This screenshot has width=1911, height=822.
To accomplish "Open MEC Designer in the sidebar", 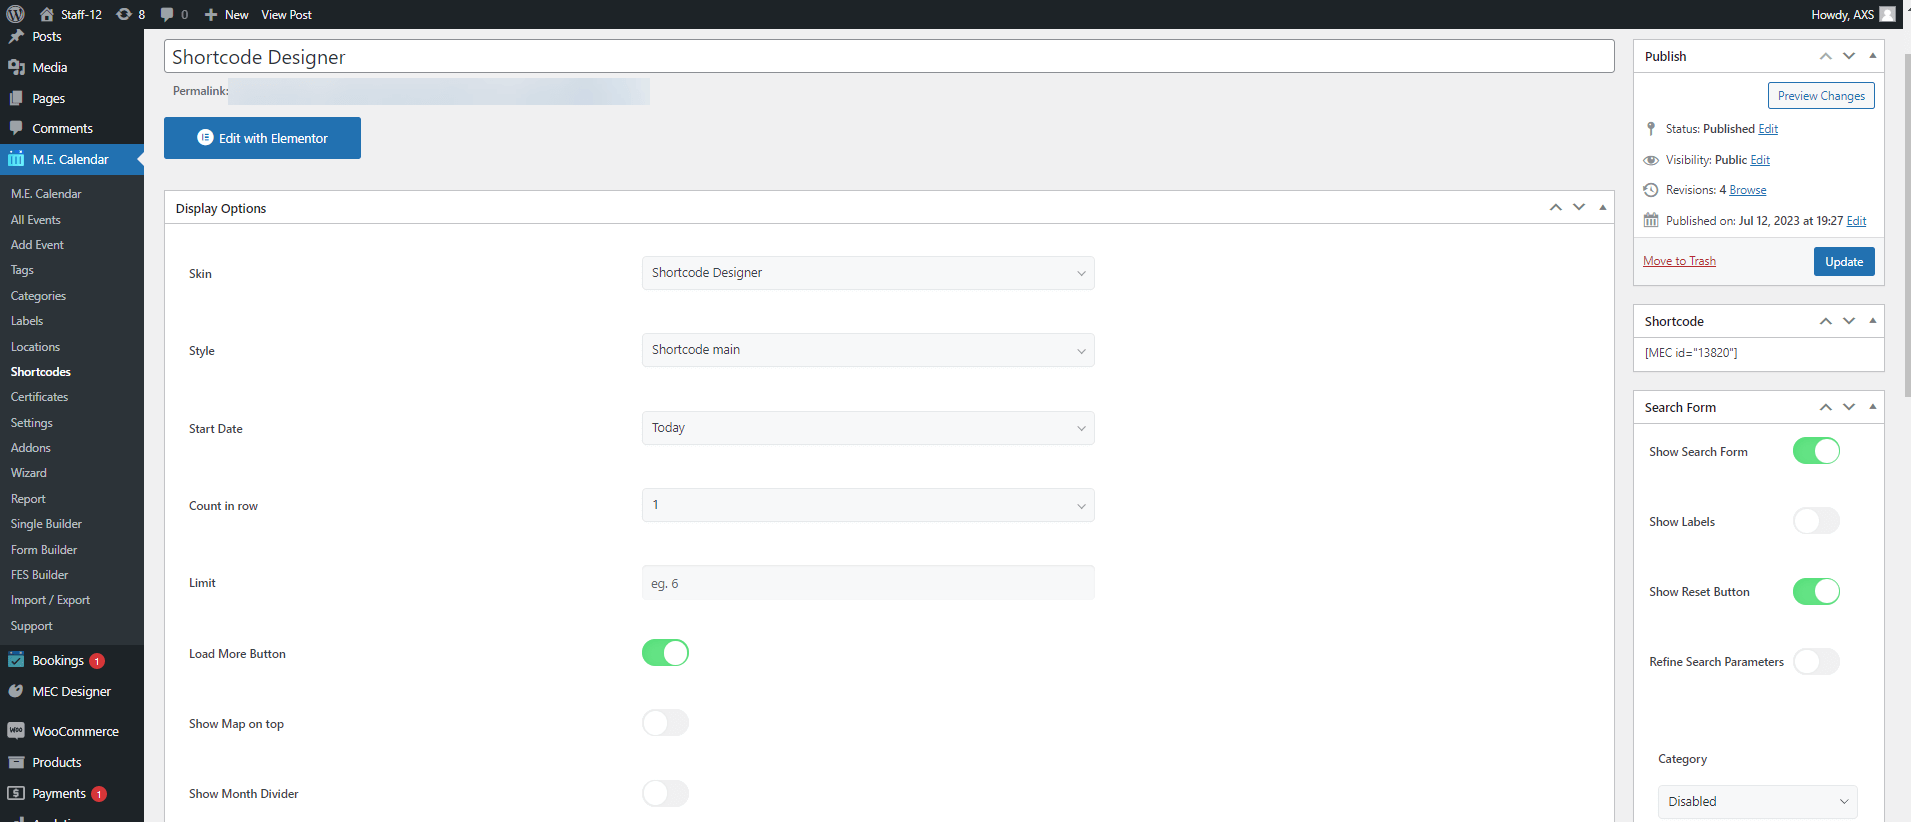I will click(71, 691).
